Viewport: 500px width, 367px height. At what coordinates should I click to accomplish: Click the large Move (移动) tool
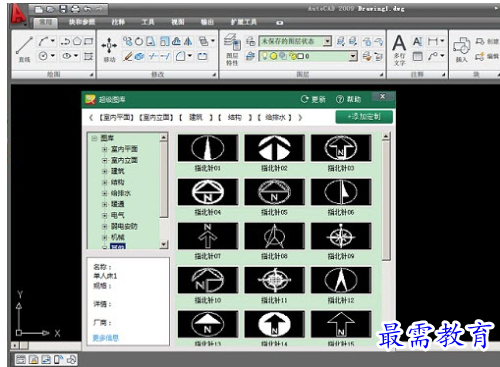click(109, 49)
